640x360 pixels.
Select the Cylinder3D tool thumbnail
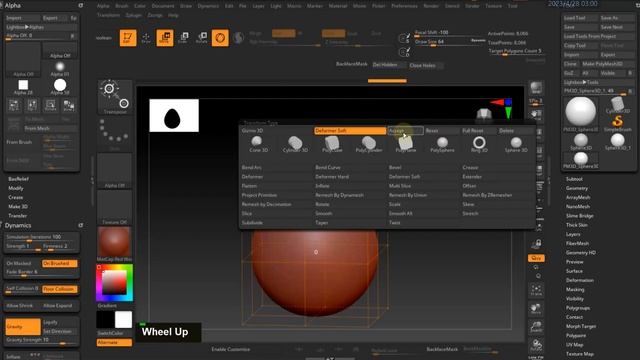pyautogui.click(x=618, y=105)
